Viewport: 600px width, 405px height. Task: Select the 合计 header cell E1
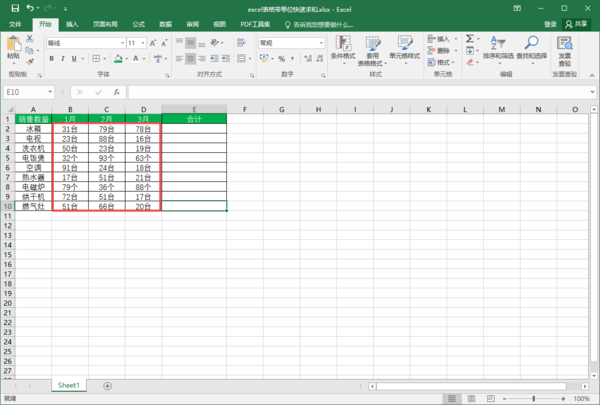194,119
